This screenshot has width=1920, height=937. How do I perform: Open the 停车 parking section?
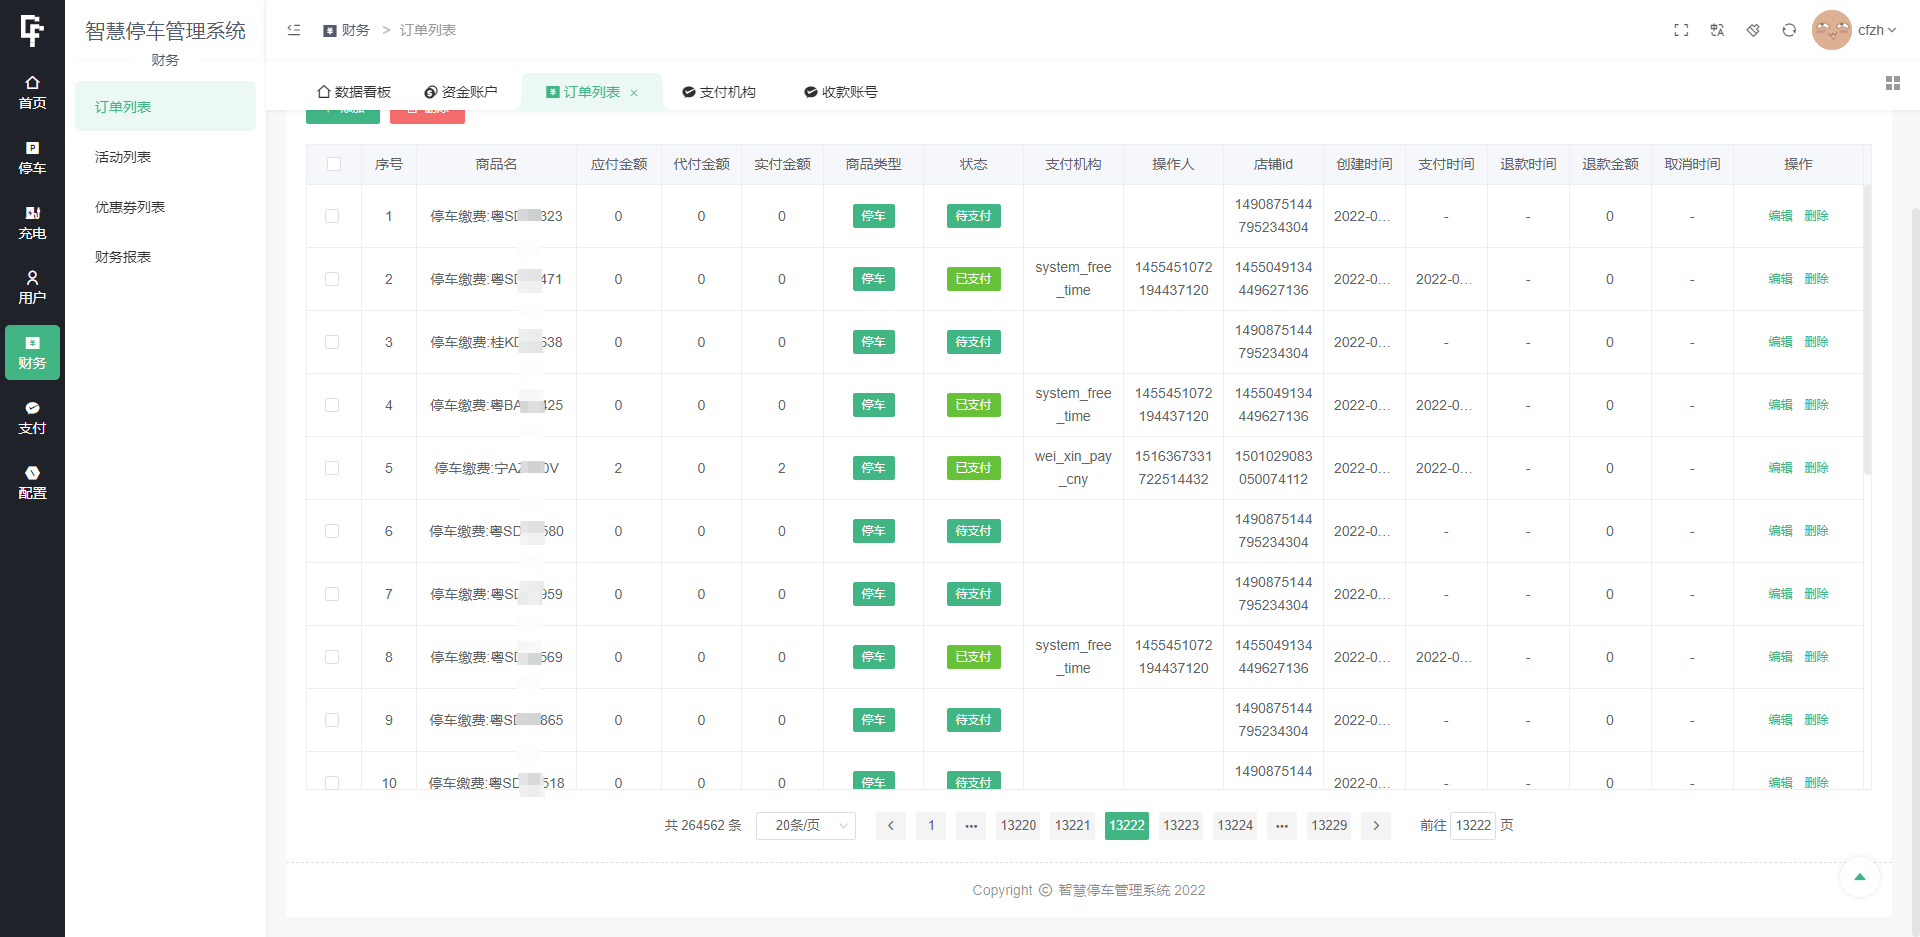click(32, 157)
